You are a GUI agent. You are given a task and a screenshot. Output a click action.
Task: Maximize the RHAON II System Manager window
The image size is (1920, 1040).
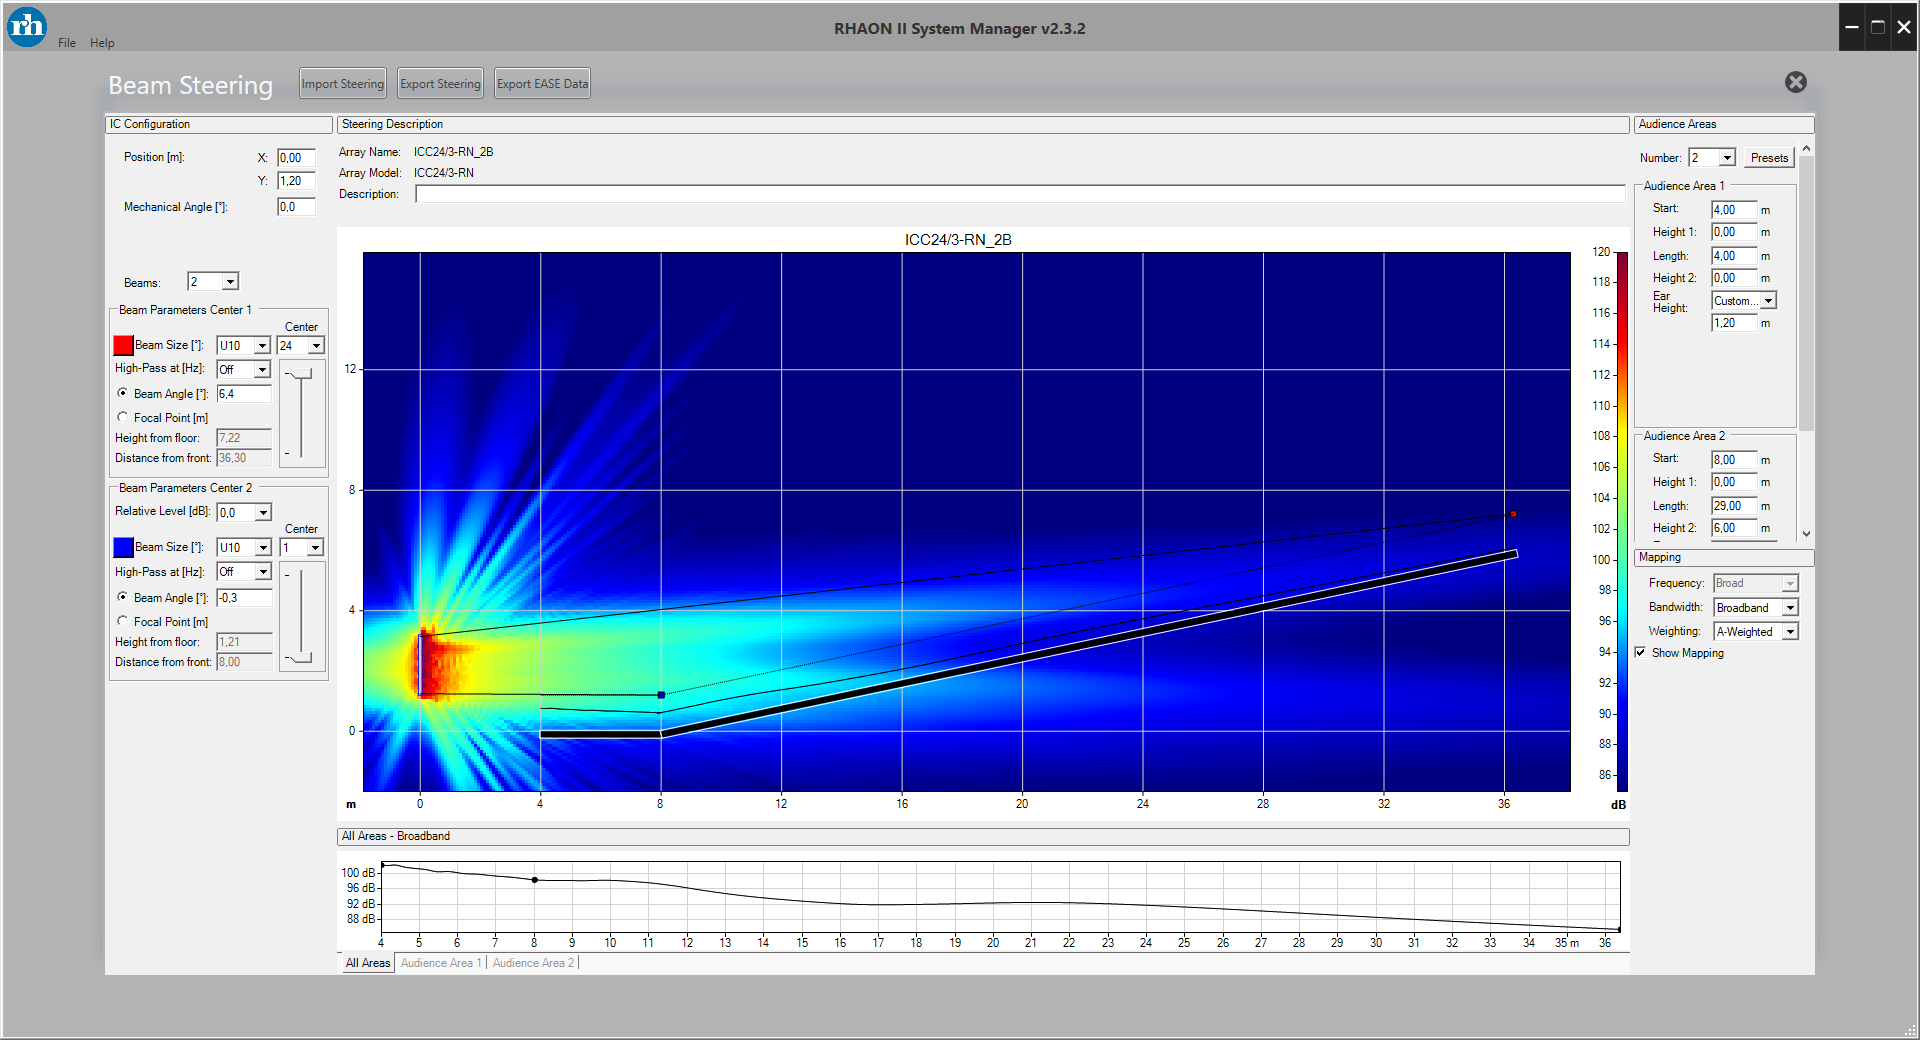1878,27
